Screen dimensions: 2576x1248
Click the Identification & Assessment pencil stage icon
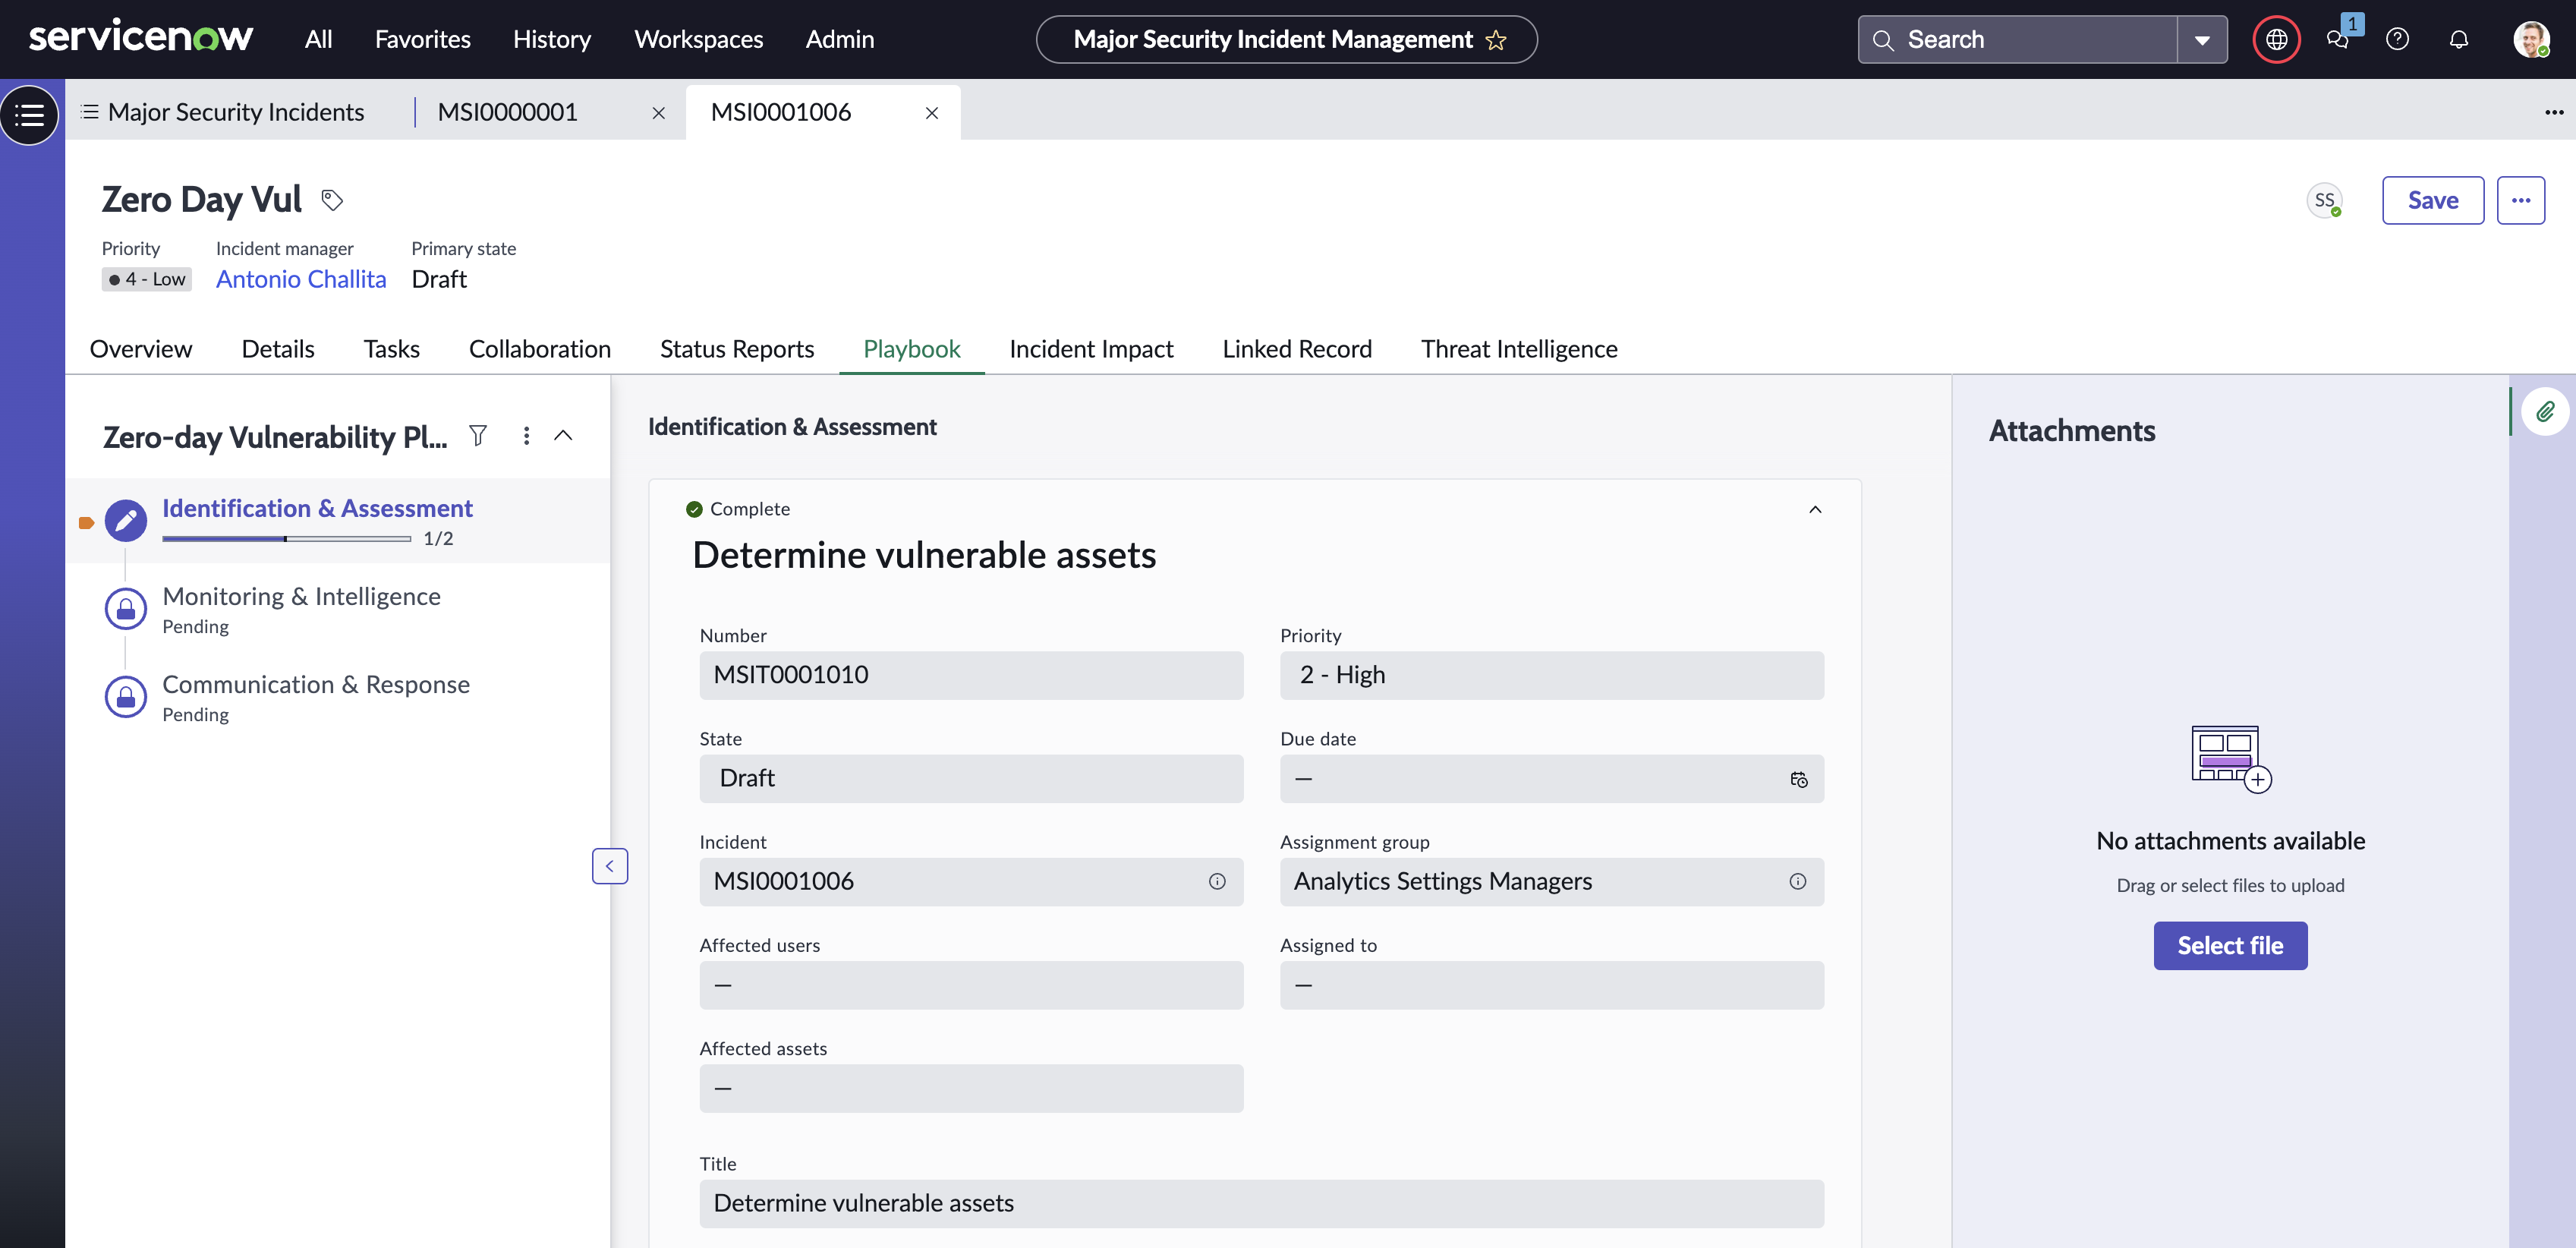pyautogui.click(x=126, y=520)
